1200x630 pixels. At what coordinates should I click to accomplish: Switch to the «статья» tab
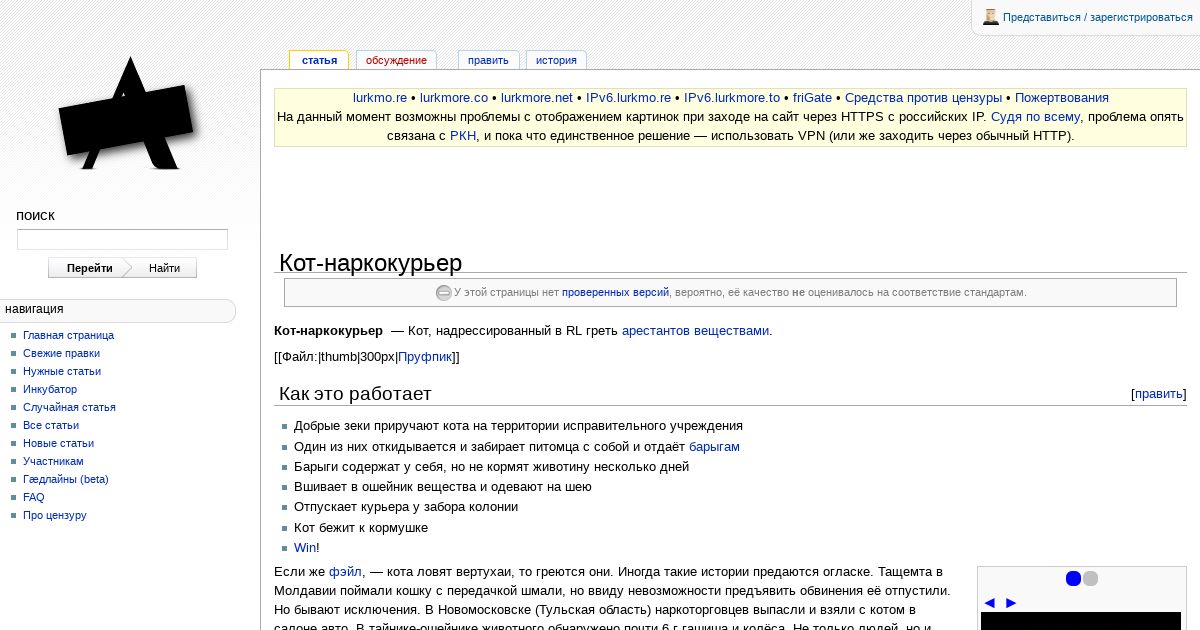319,60
